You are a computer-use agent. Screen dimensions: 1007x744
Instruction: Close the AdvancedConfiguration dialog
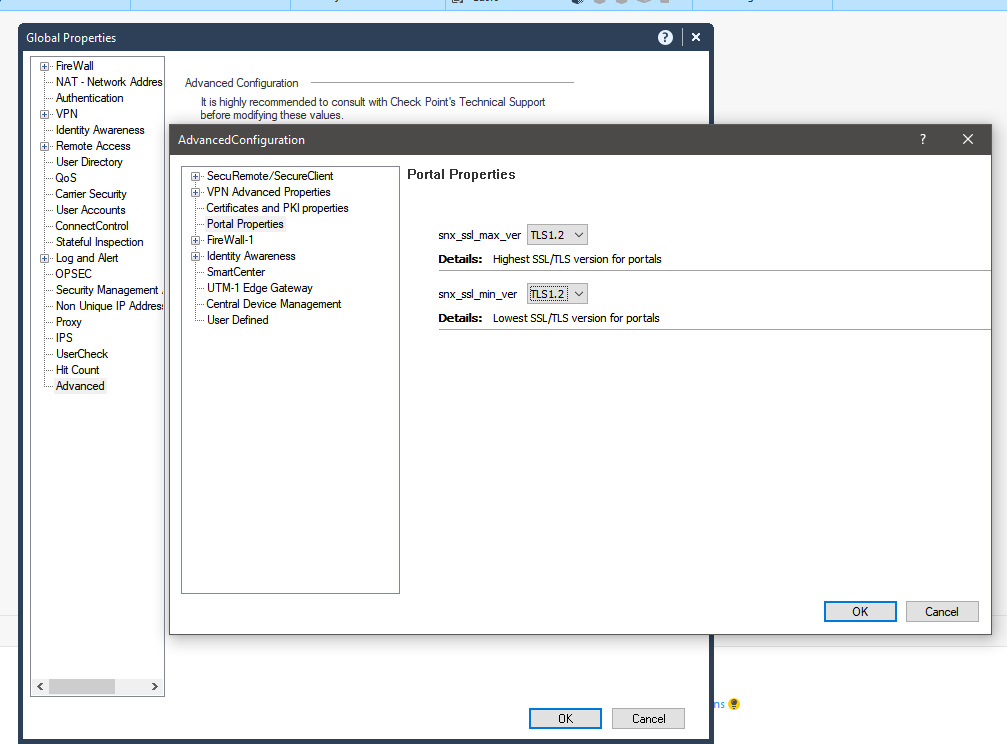pyautogui.click(x=967, y=140)
